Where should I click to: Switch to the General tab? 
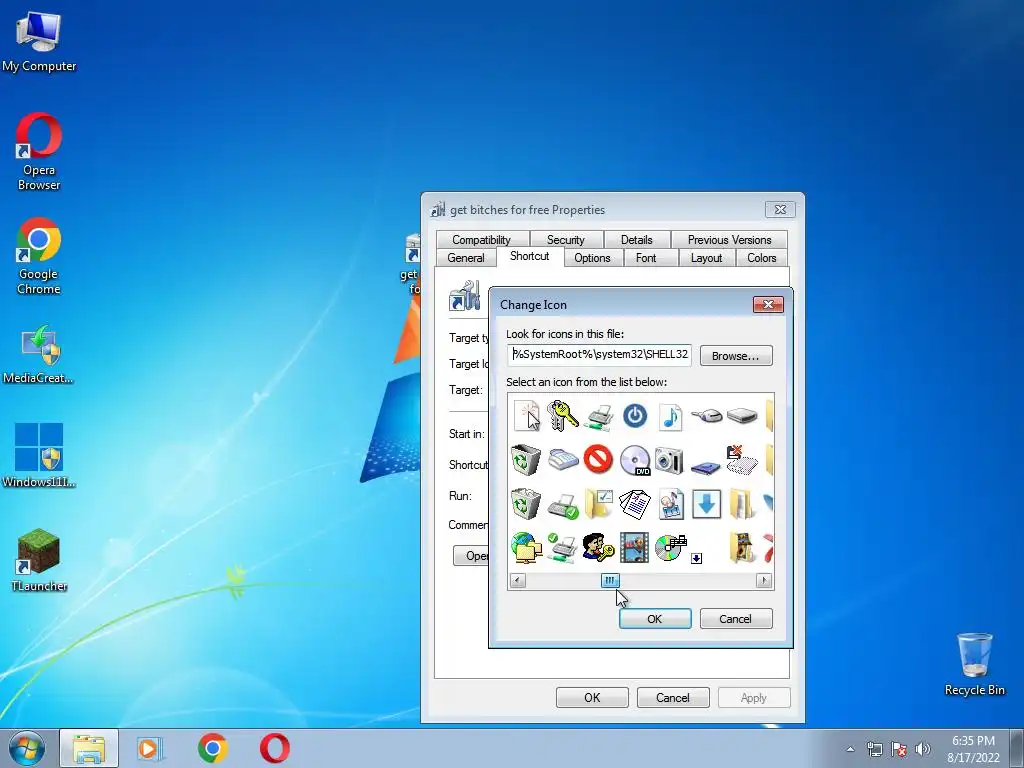click(466, 258)
